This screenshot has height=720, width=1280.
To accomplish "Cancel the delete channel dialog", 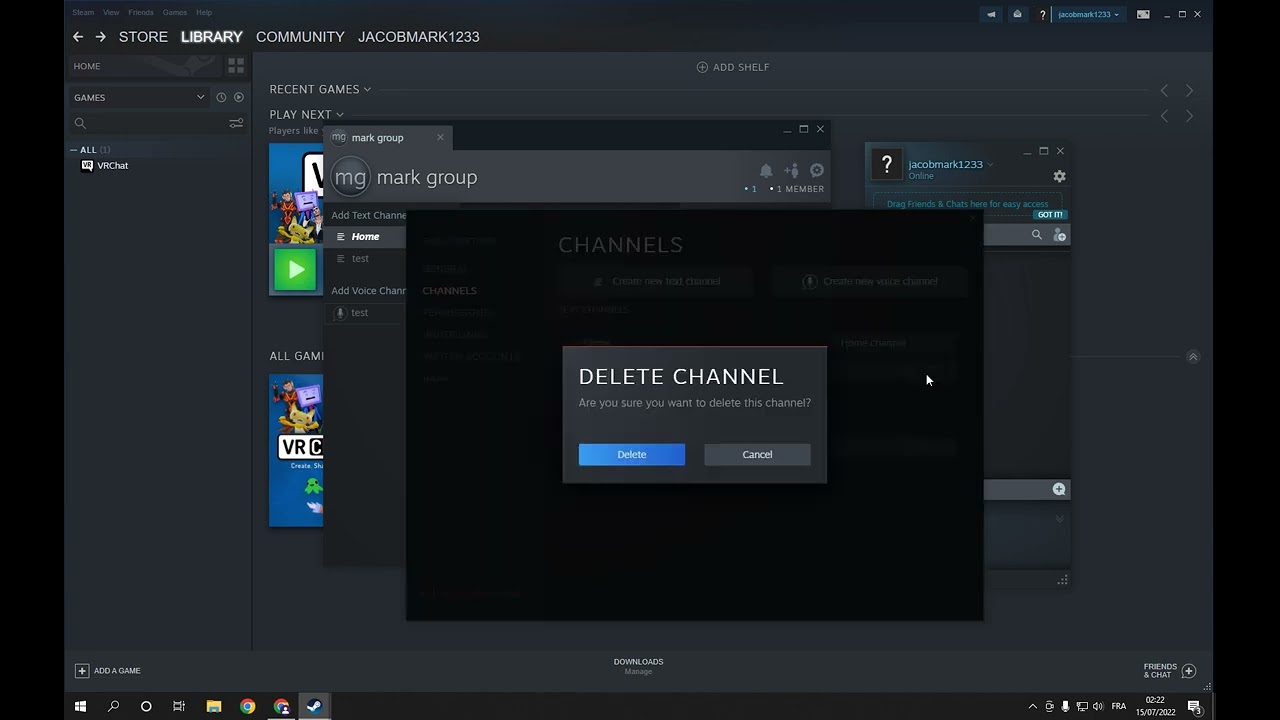I will tap(757, 454).
